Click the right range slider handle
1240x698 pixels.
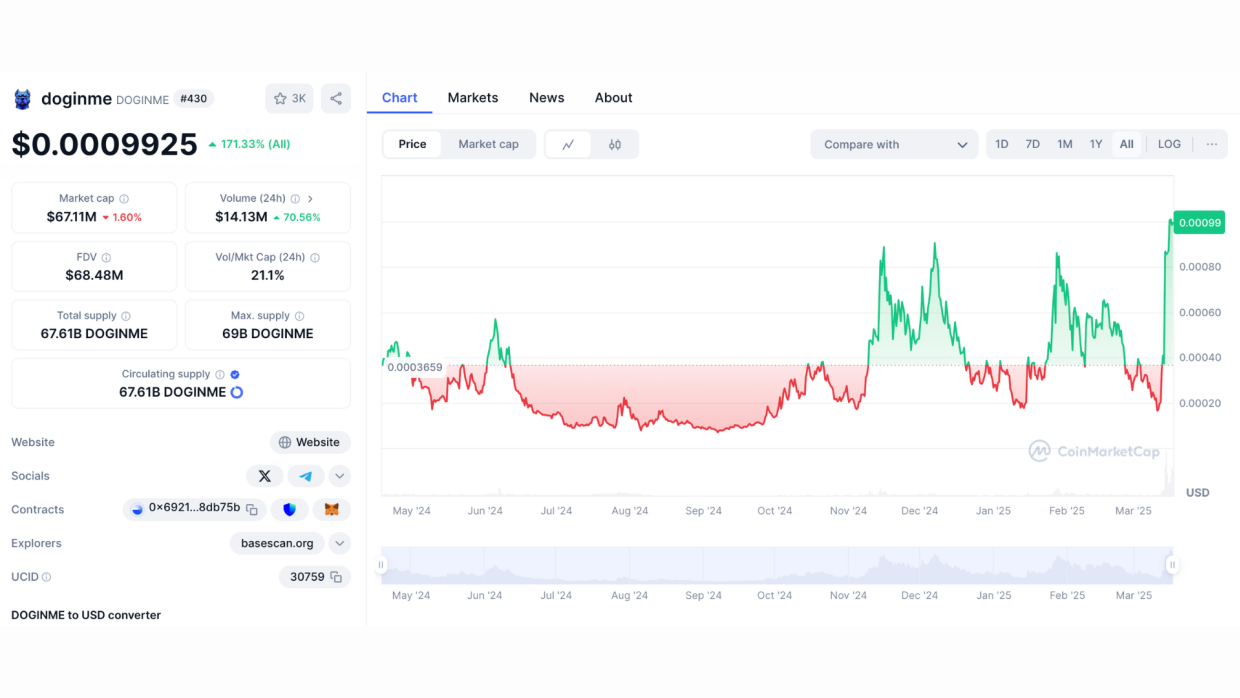tap(1173, 565)
